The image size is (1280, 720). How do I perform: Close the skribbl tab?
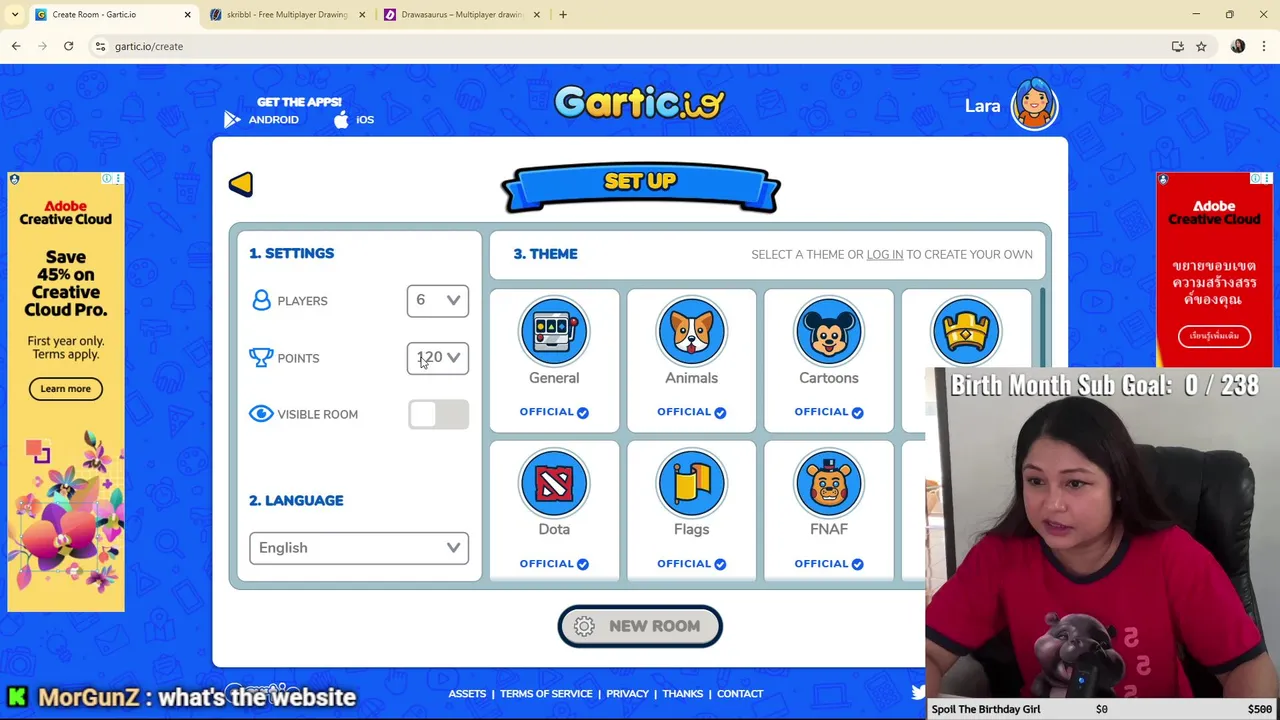362,15
